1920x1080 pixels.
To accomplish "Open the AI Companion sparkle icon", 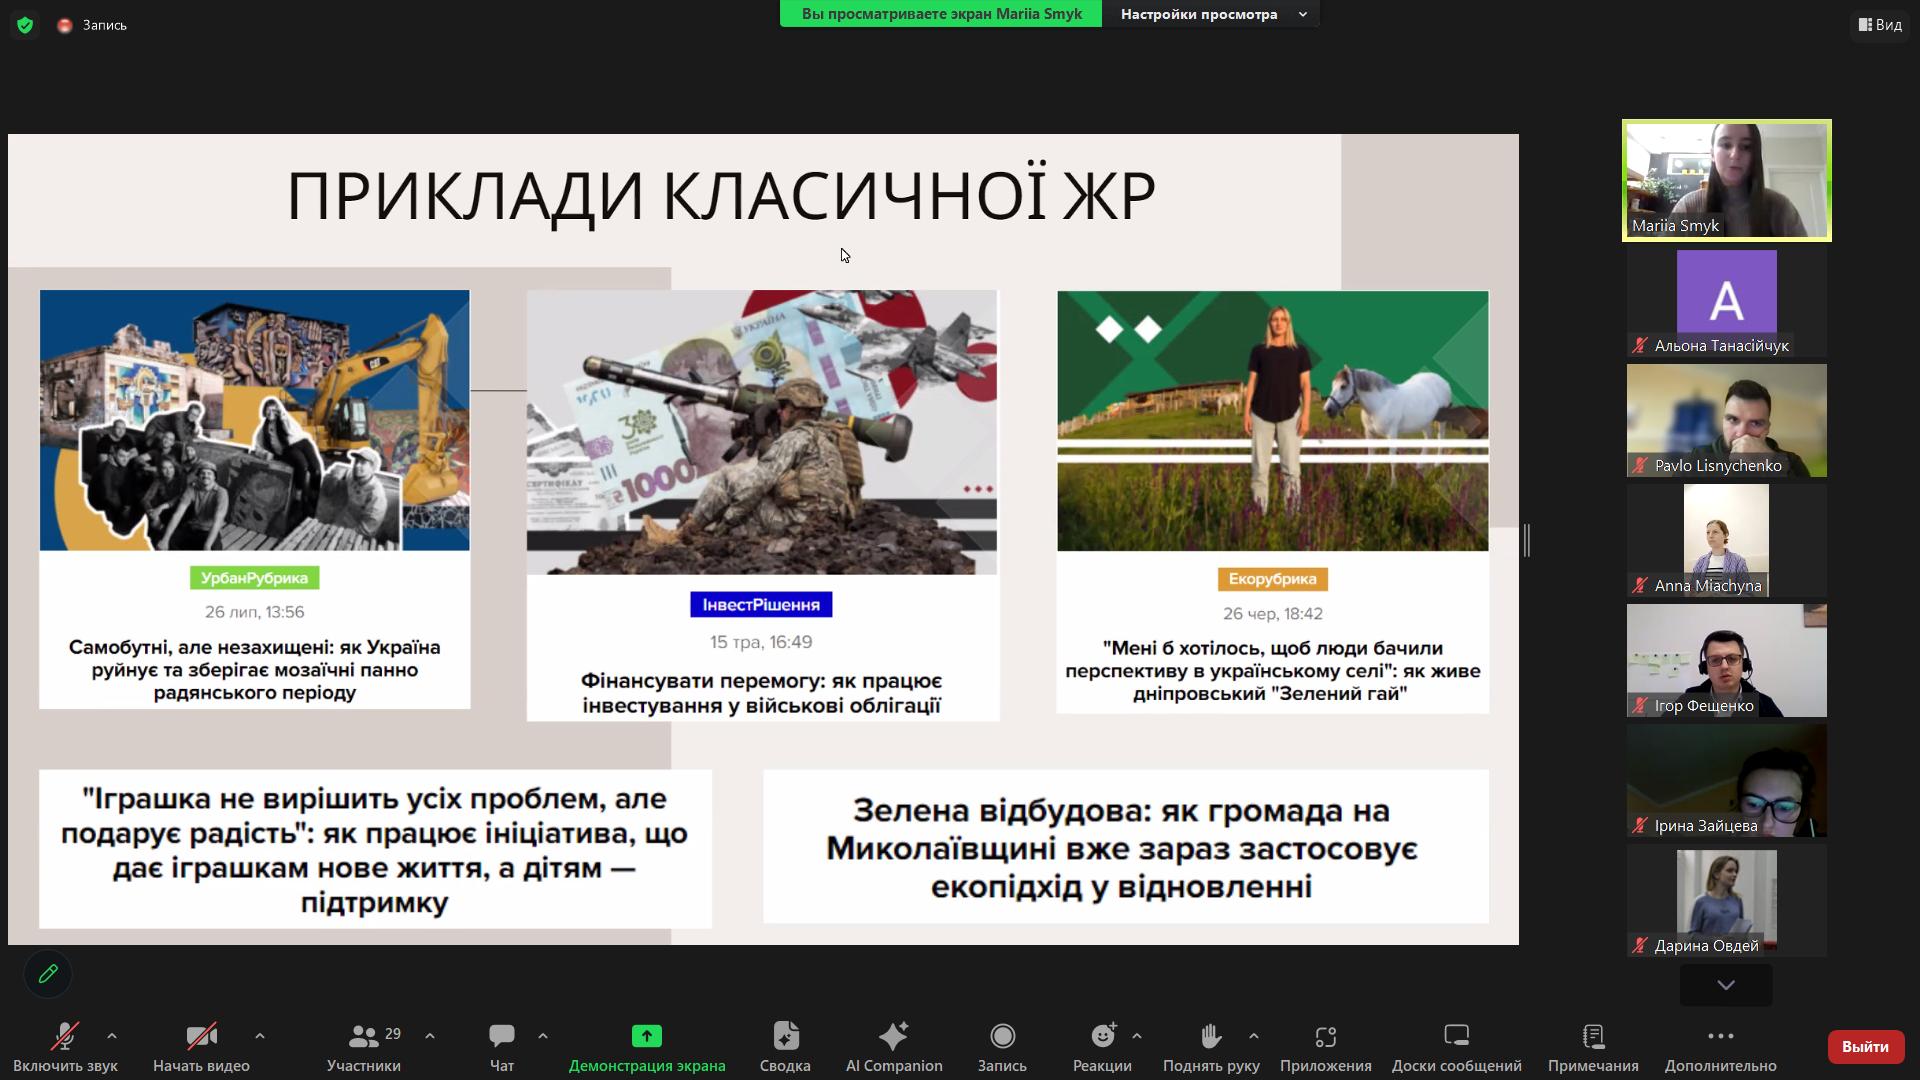I will pyautogui.click(x=893, y=1036).
